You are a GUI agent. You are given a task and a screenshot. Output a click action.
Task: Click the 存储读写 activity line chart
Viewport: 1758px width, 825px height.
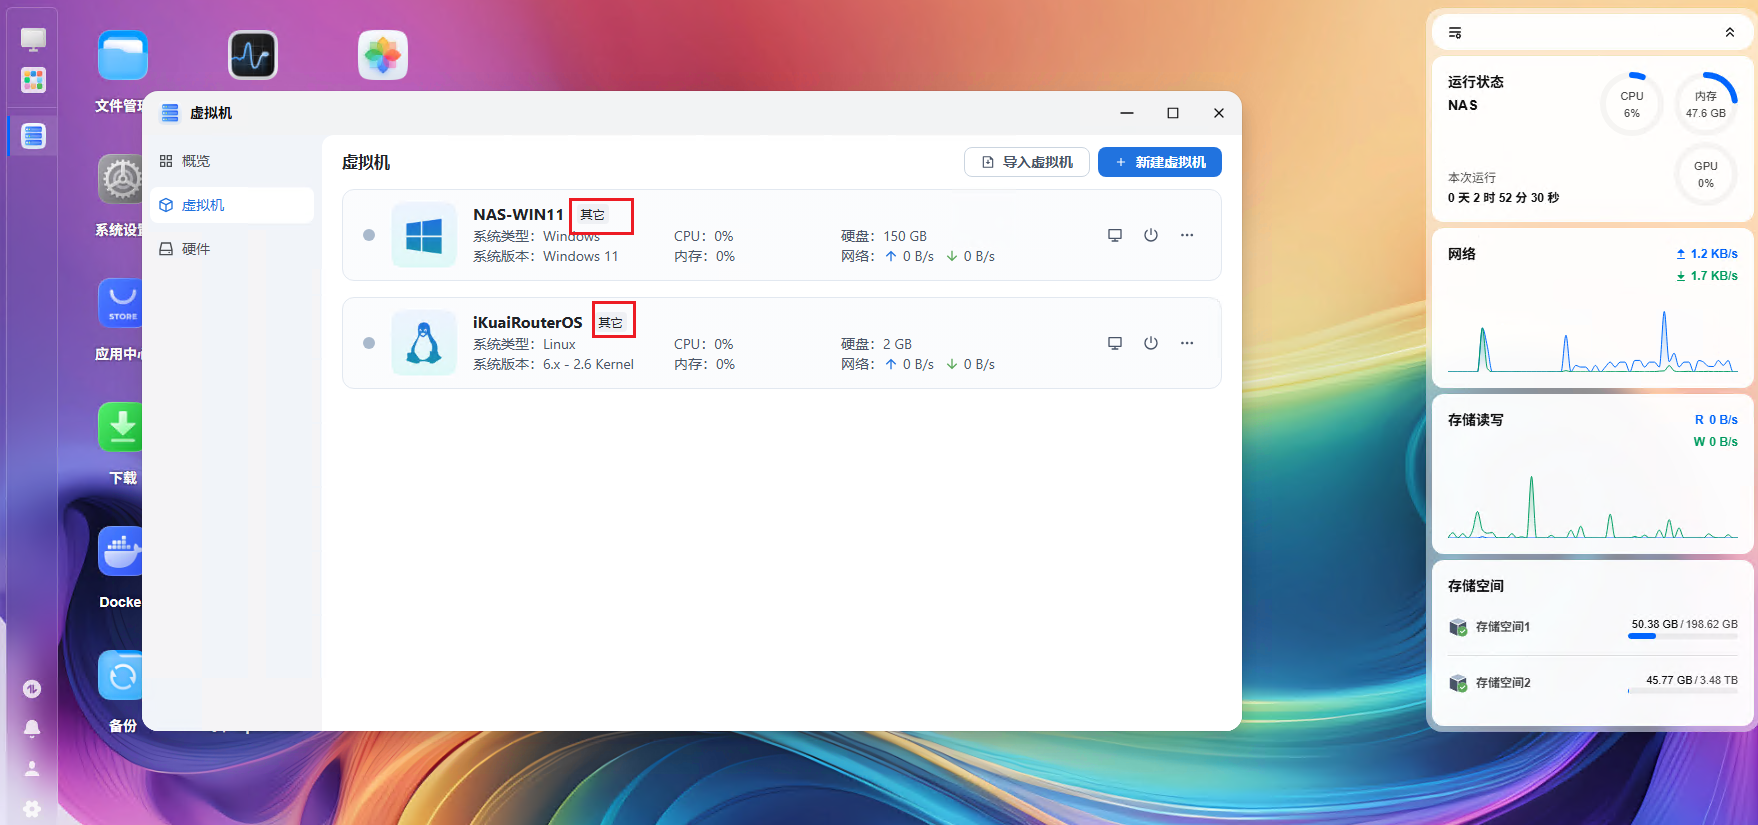1593,506
